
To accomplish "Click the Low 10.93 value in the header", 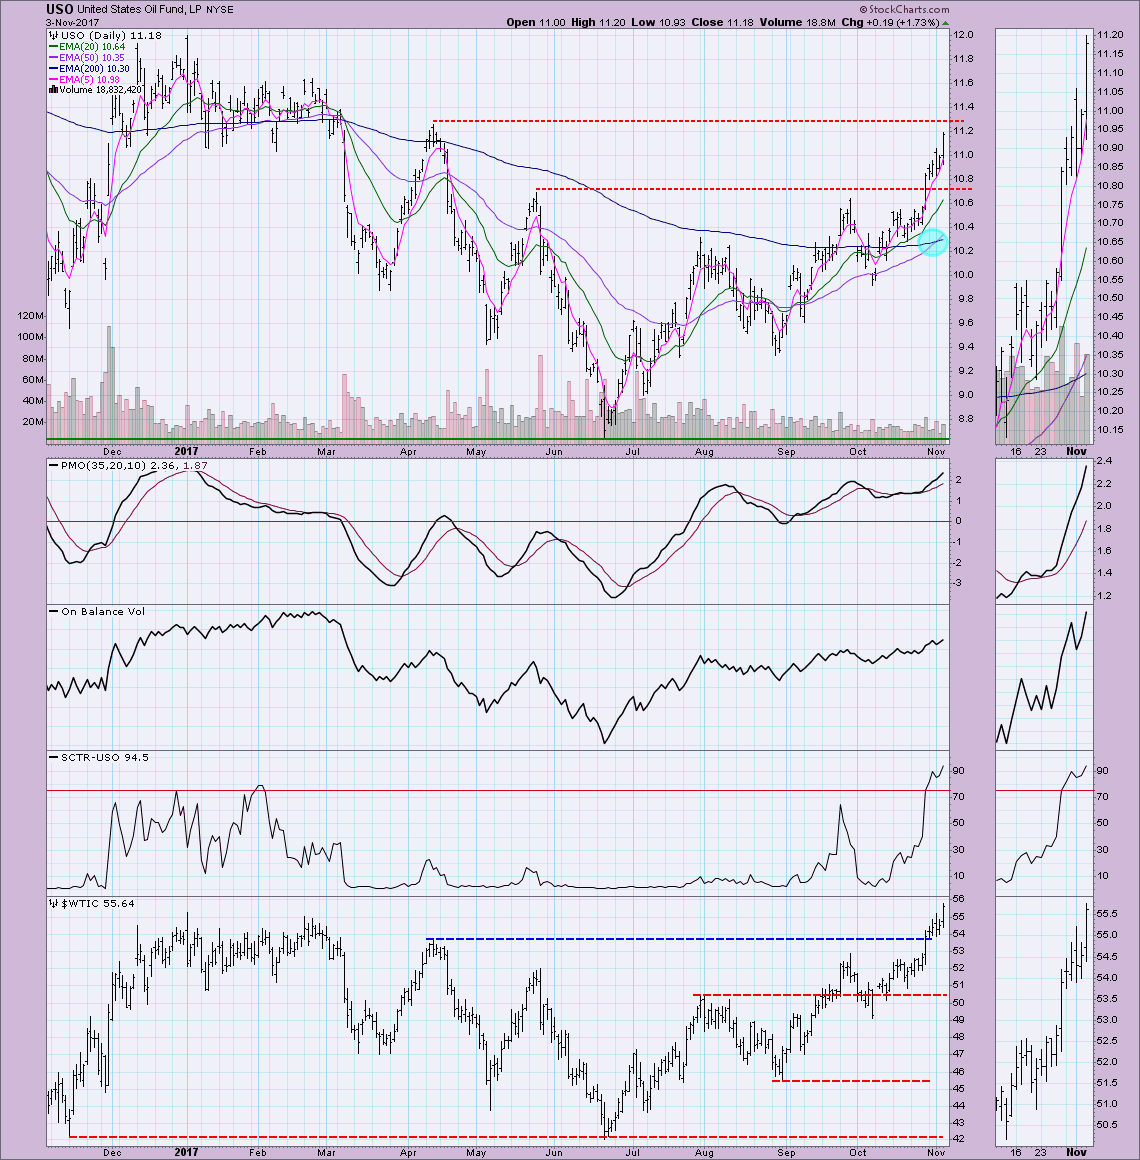I will 658,22.
